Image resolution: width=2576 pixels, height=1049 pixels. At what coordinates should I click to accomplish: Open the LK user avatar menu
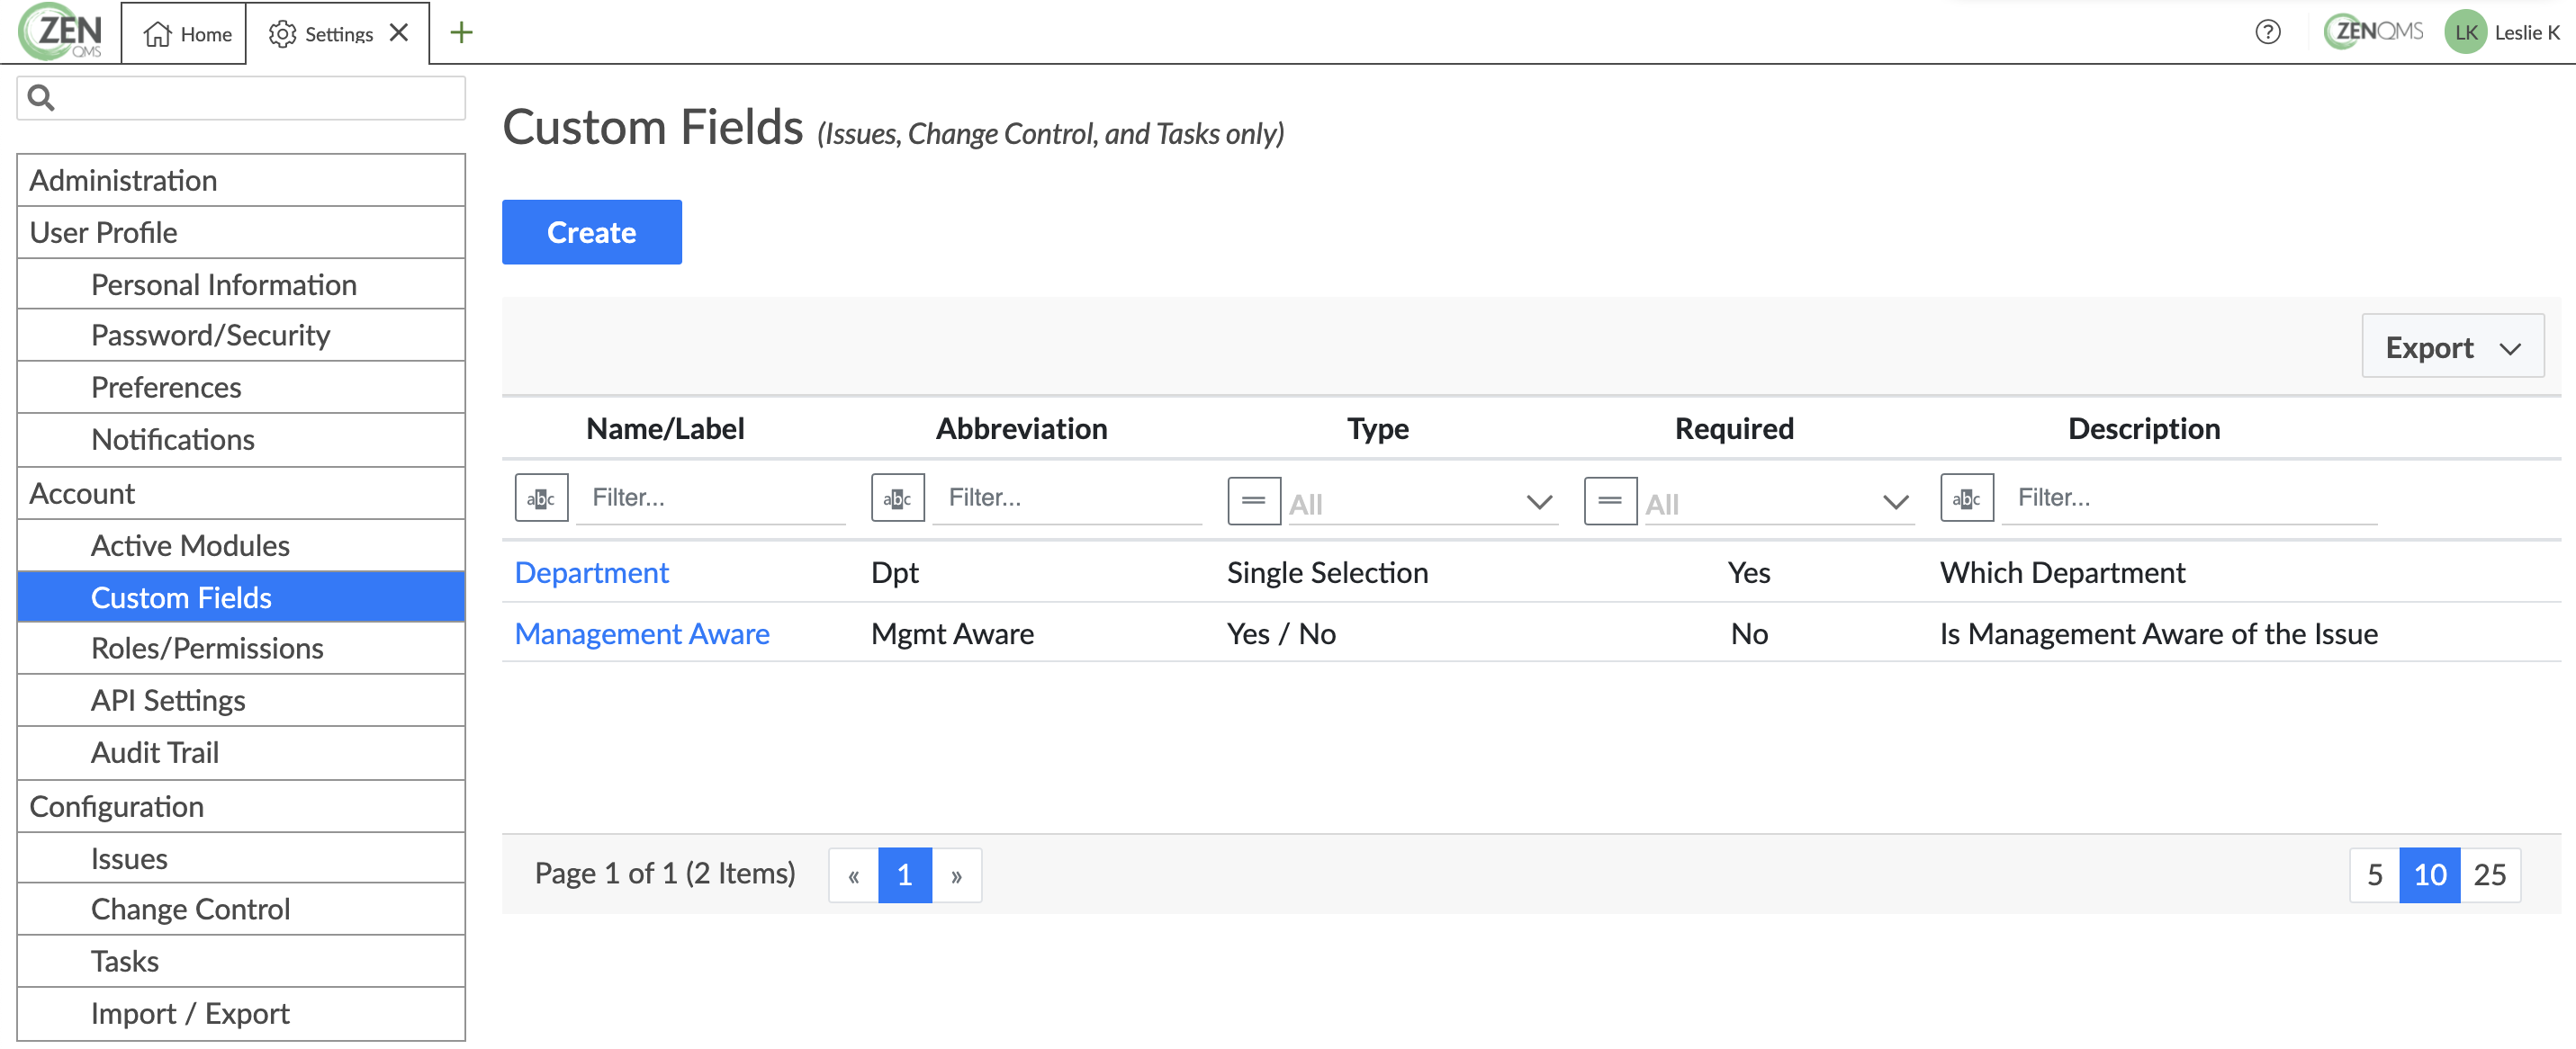tap(2465, 32)
